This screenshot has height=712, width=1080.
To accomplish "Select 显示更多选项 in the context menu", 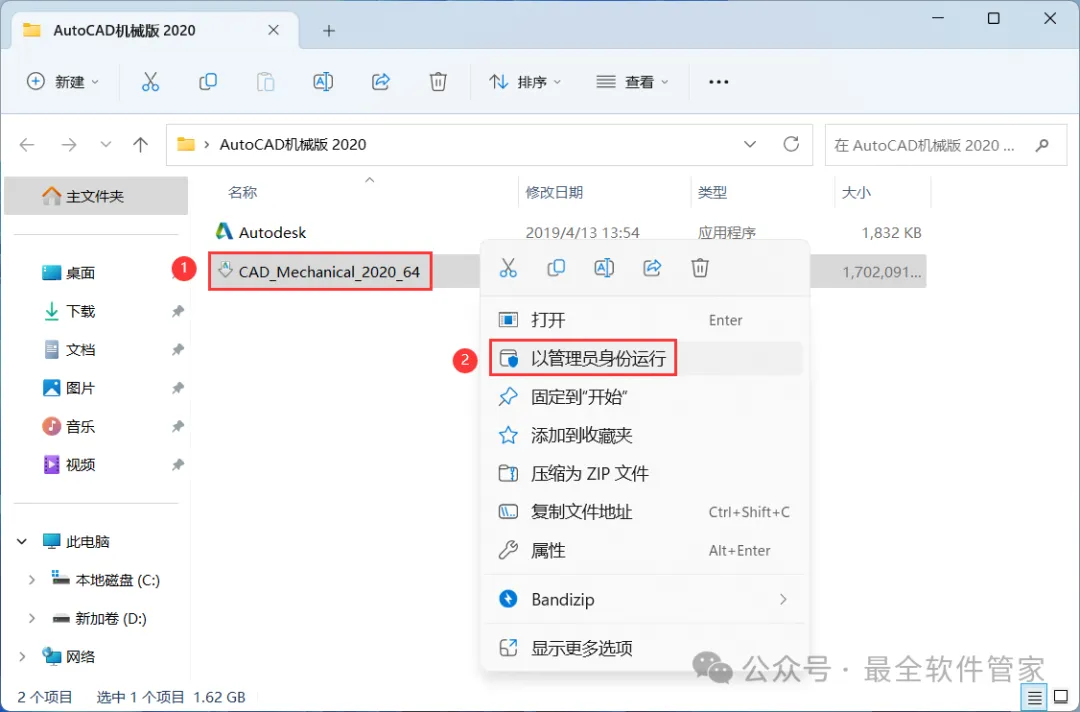I will (x=645, y=649).
